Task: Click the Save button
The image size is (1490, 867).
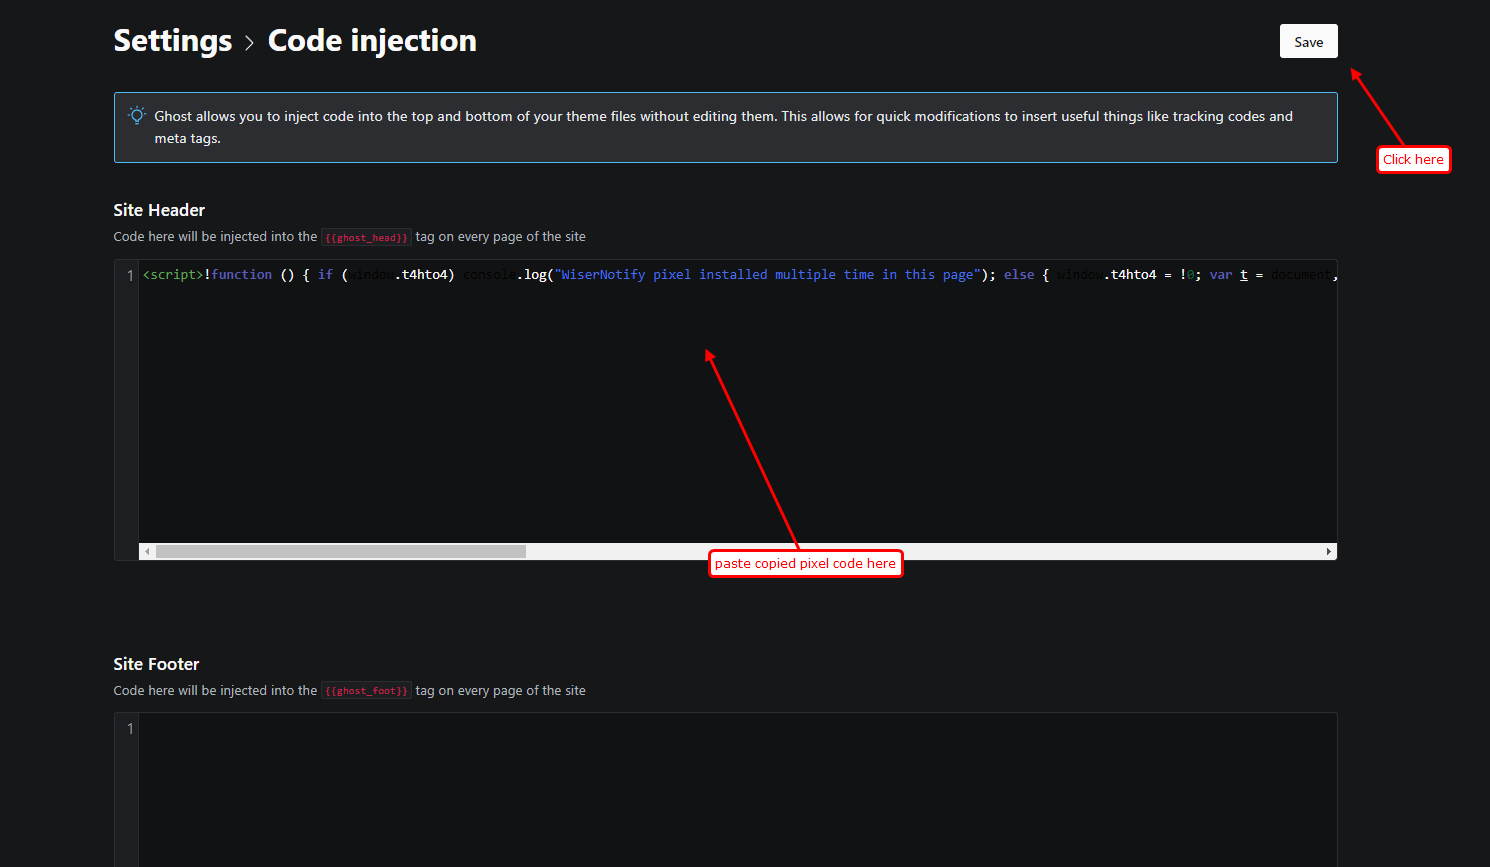Action: tap(1308, 42)
